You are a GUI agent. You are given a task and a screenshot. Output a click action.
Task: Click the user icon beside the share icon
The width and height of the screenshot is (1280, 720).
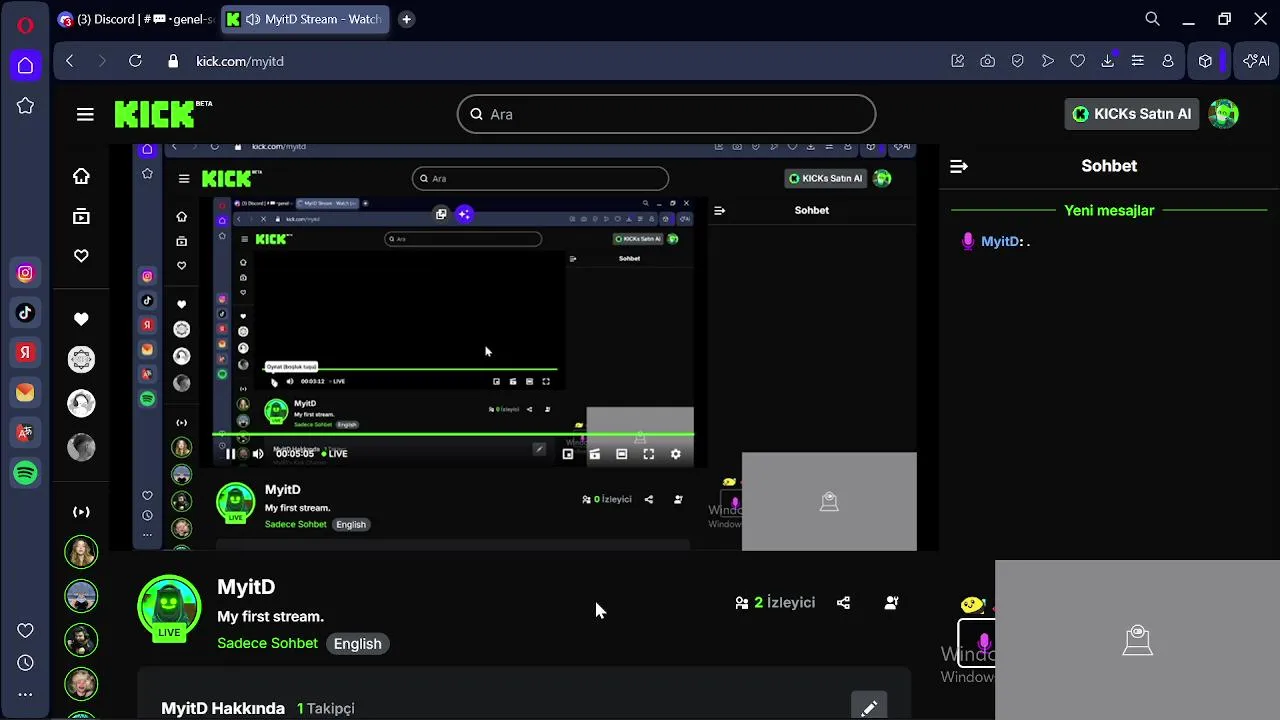click(891, 603)
